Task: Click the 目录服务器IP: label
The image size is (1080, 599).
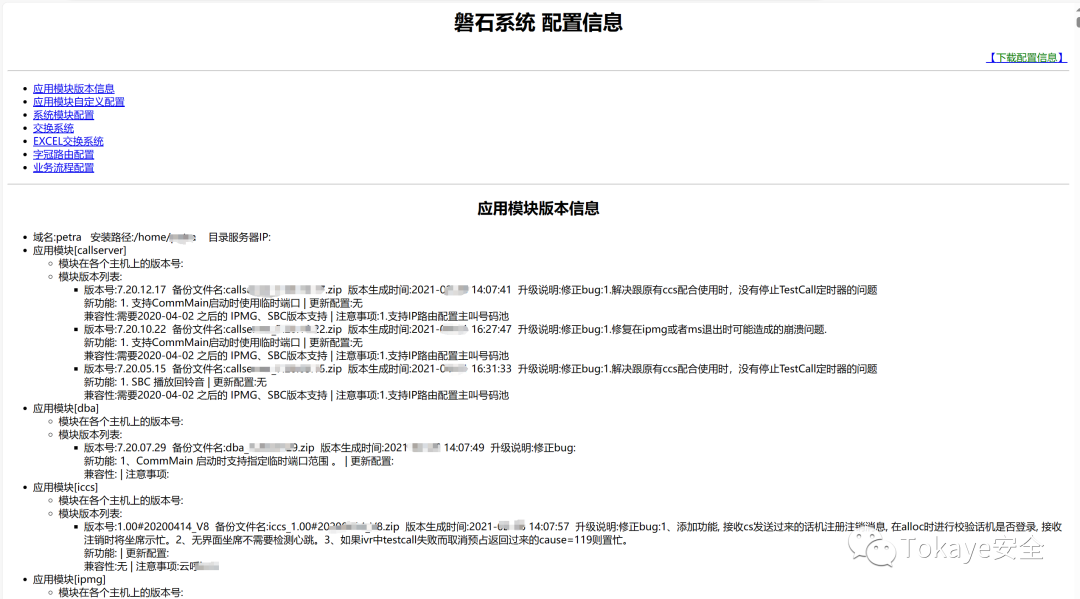Action: pos(240,238)
